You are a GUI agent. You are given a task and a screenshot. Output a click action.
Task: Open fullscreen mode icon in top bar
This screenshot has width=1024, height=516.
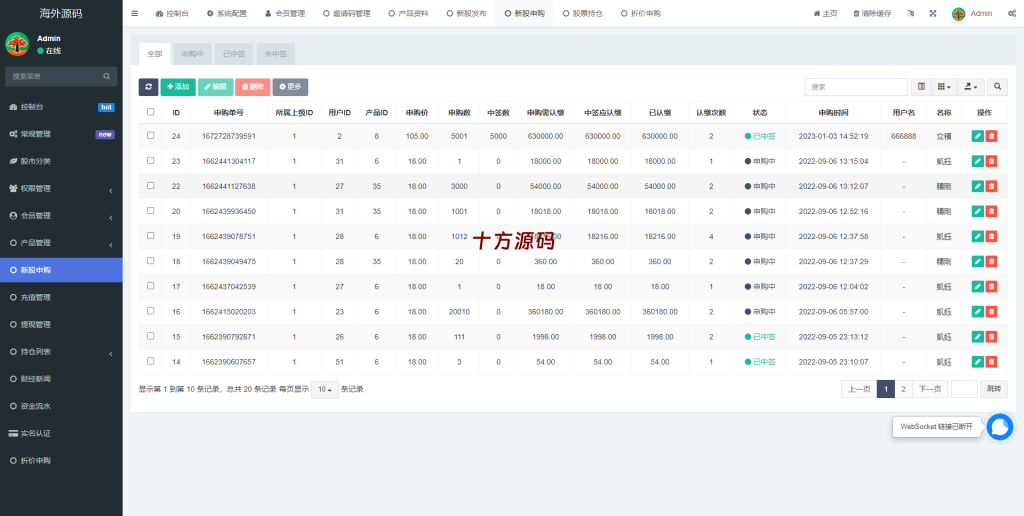pos(933,13)
